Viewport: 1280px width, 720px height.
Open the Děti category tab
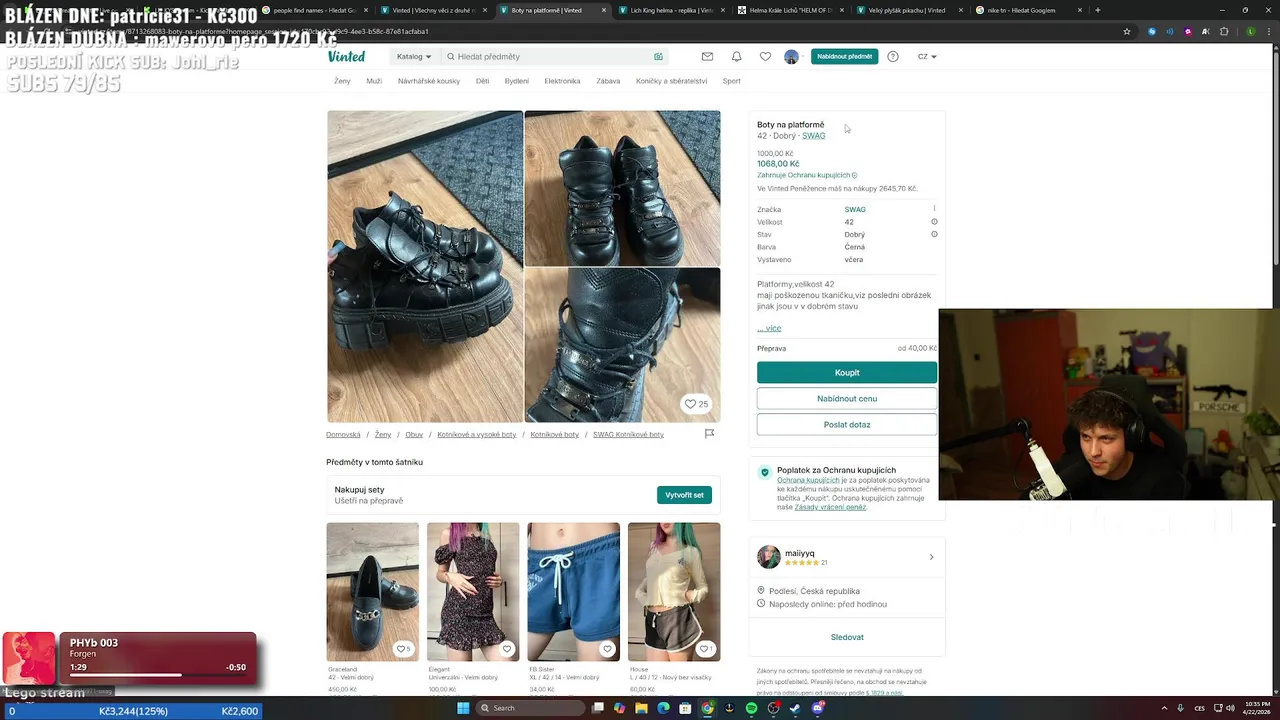coord(482,81)
